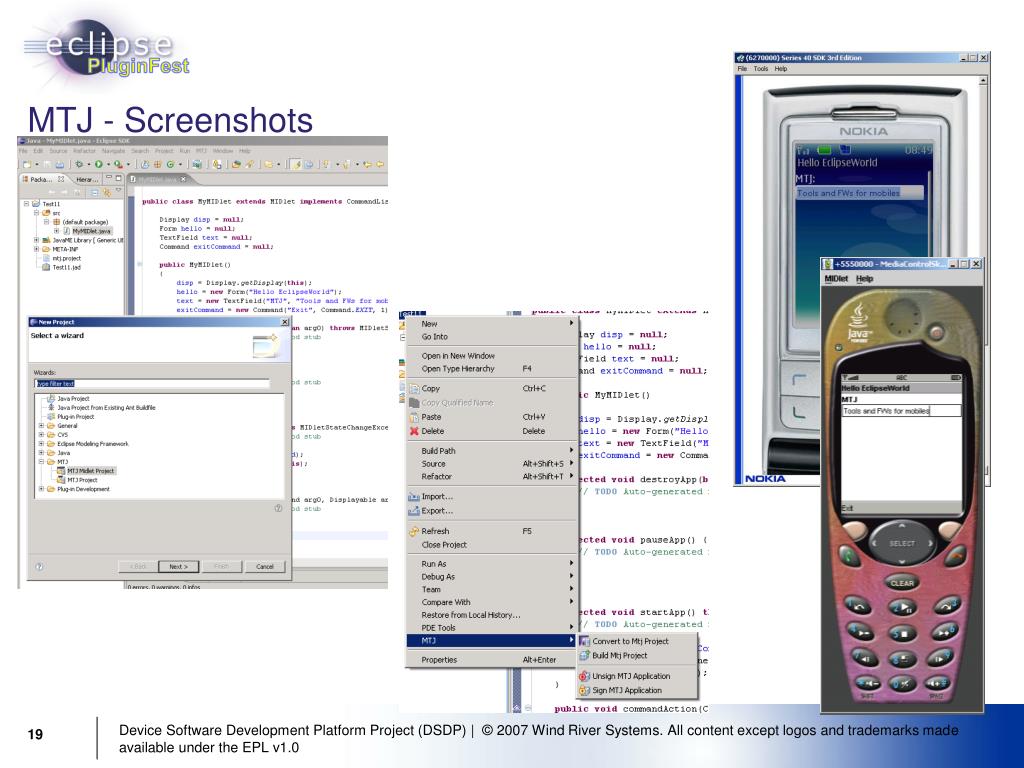This screenshot has width=1024, height=768.
Task: Click the wizard filter text field
Action: (x=152, y=384)
